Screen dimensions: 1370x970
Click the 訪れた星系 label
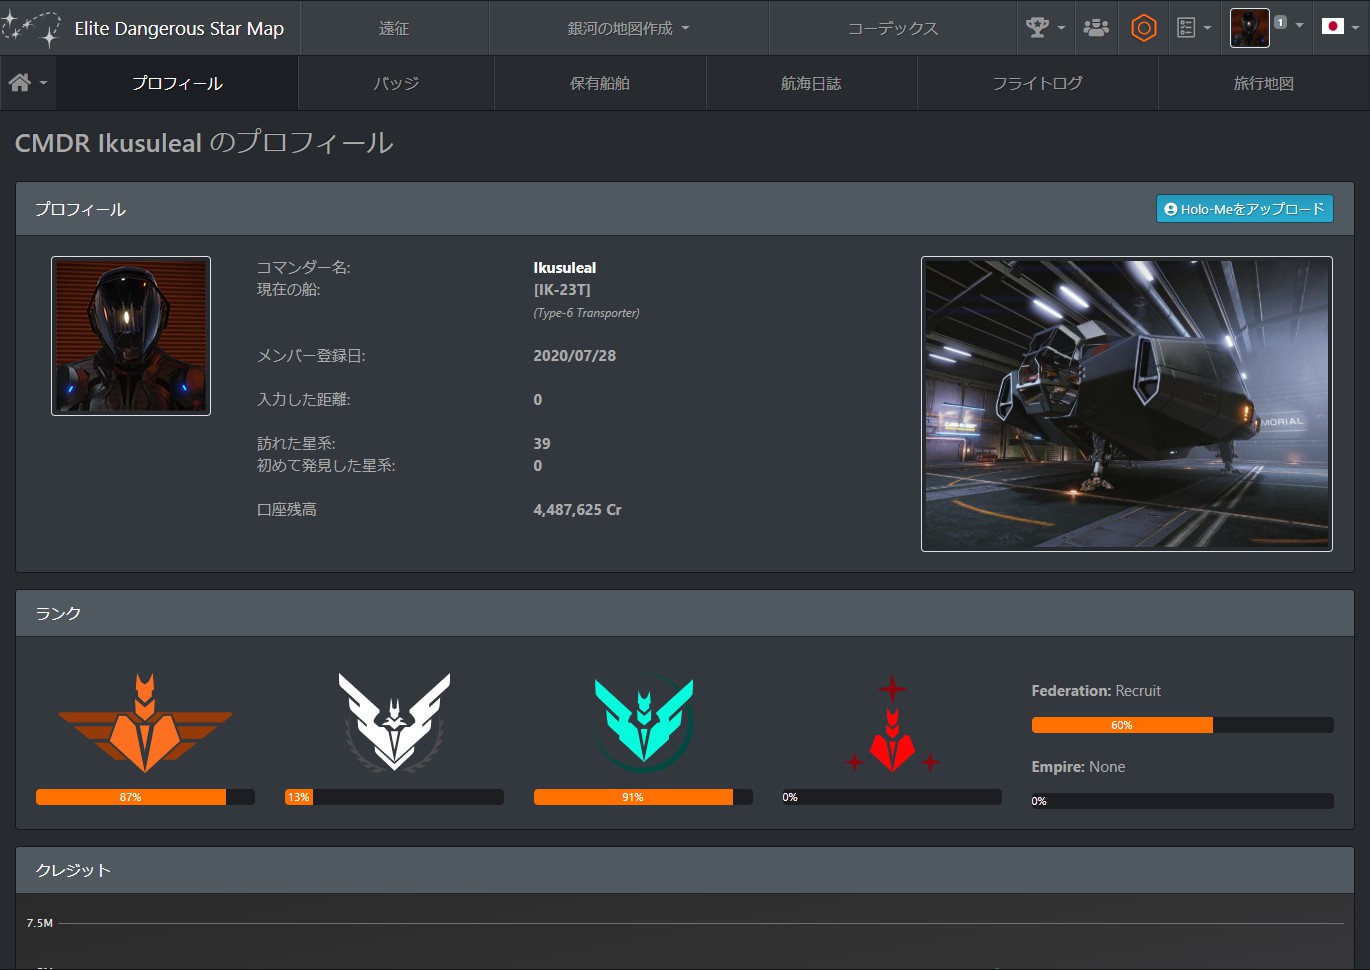point(296,443)
